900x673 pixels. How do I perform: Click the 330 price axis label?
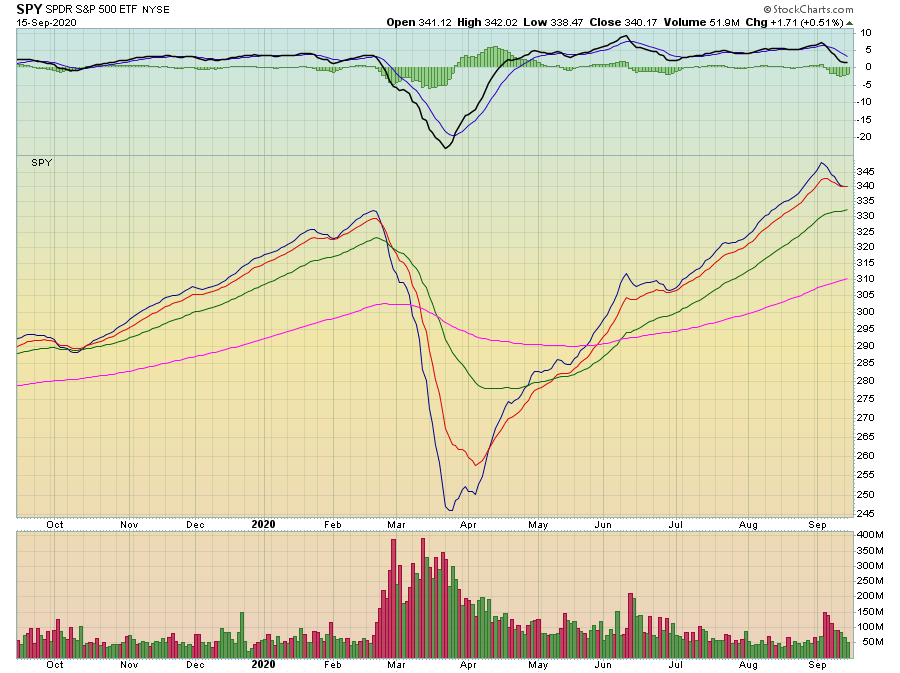[866, 216]
